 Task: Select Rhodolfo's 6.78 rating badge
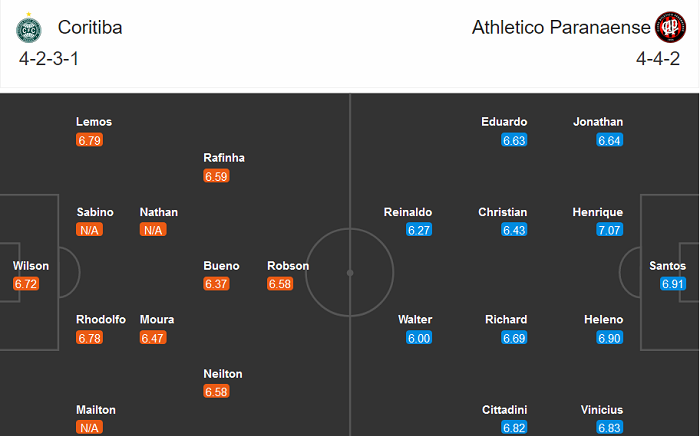pos(89,339)
